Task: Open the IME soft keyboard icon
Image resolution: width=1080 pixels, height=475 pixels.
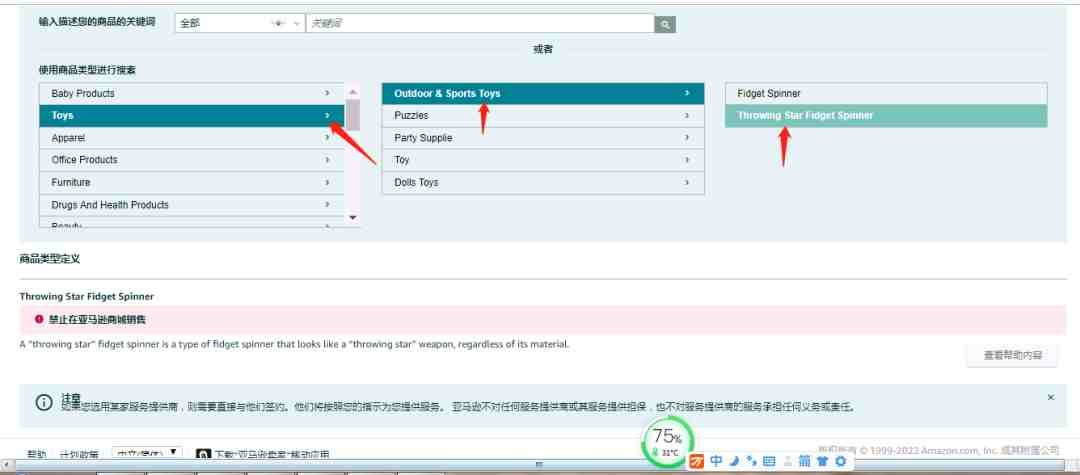Action: 769,461
